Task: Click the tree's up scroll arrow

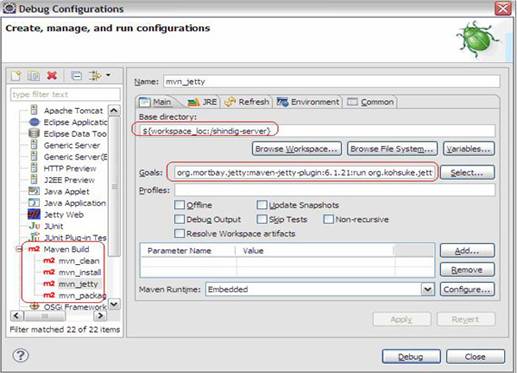Action: point(114,110)
